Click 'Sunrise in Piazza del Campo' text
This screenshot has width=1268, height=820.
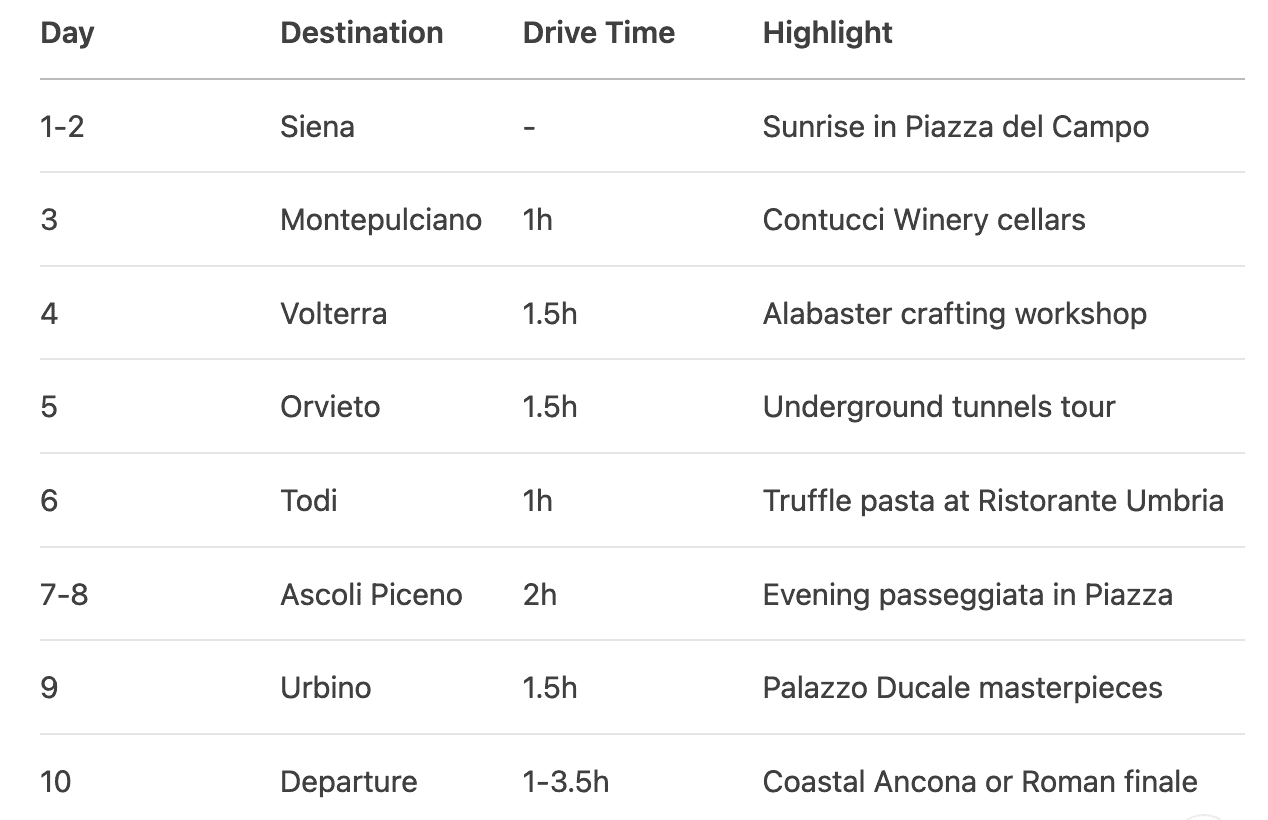point(955,127)
